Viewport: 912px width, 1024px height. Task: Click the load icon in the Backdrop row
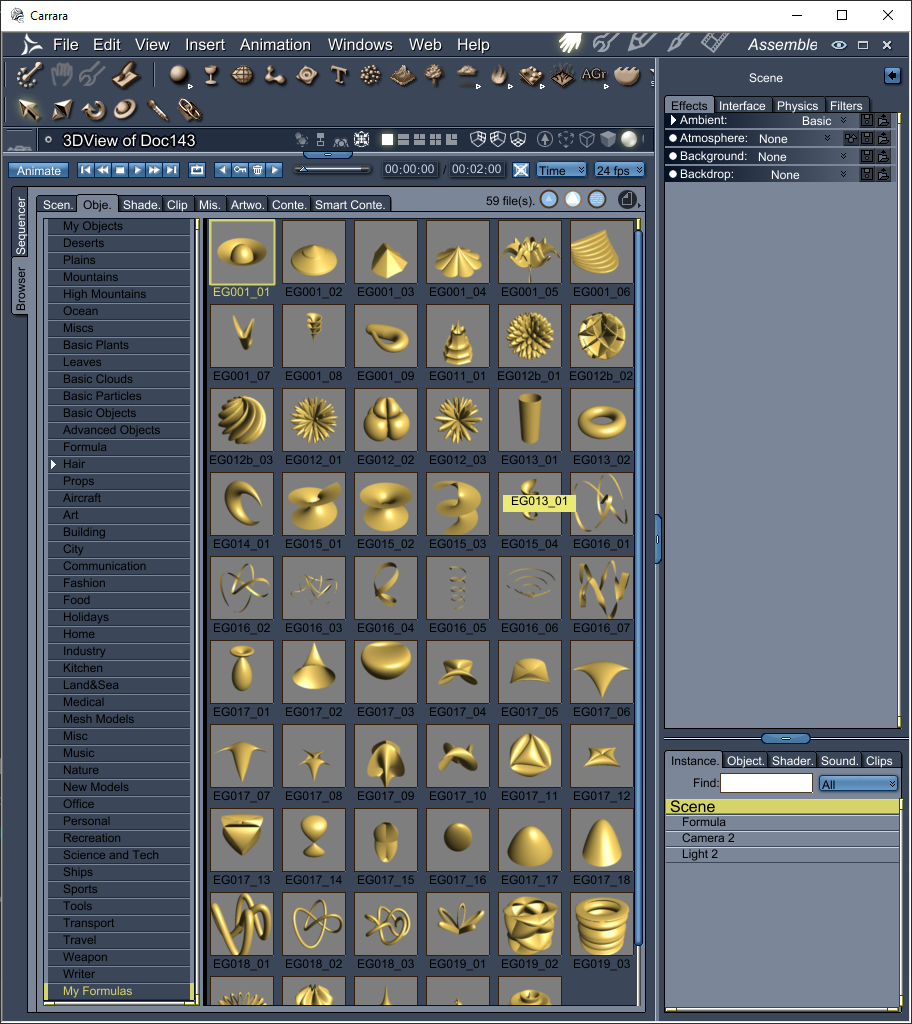click(x=883, y=174)
